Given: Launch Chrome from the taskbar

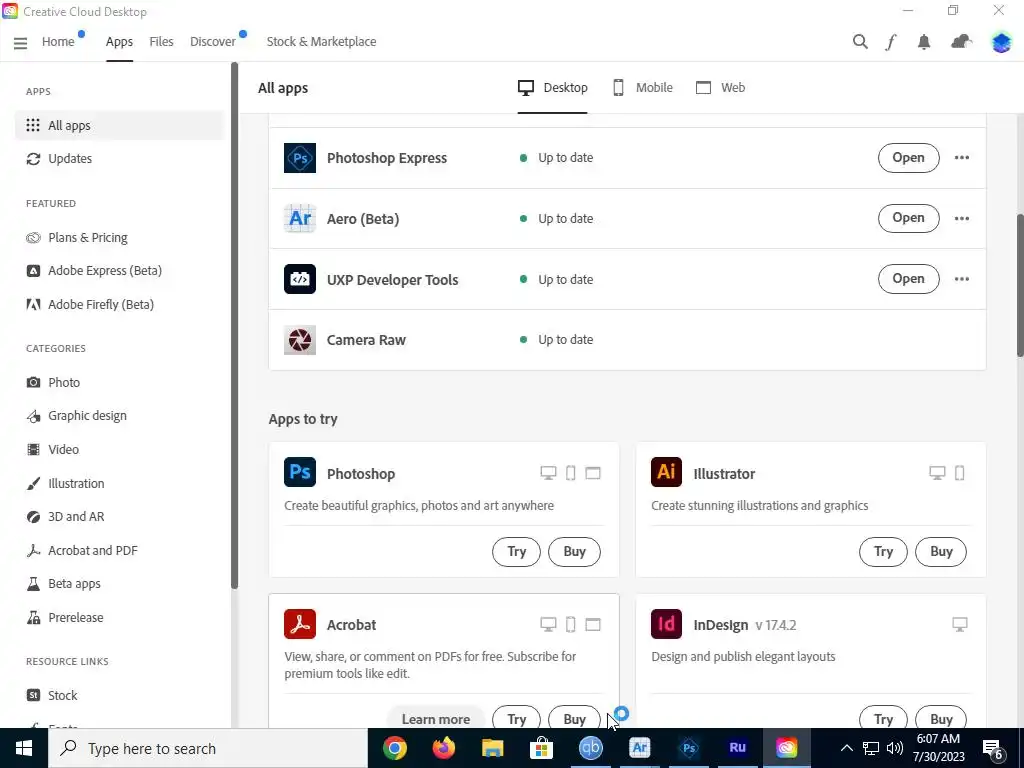Looking at the screenshot, I should pos(394,748).
